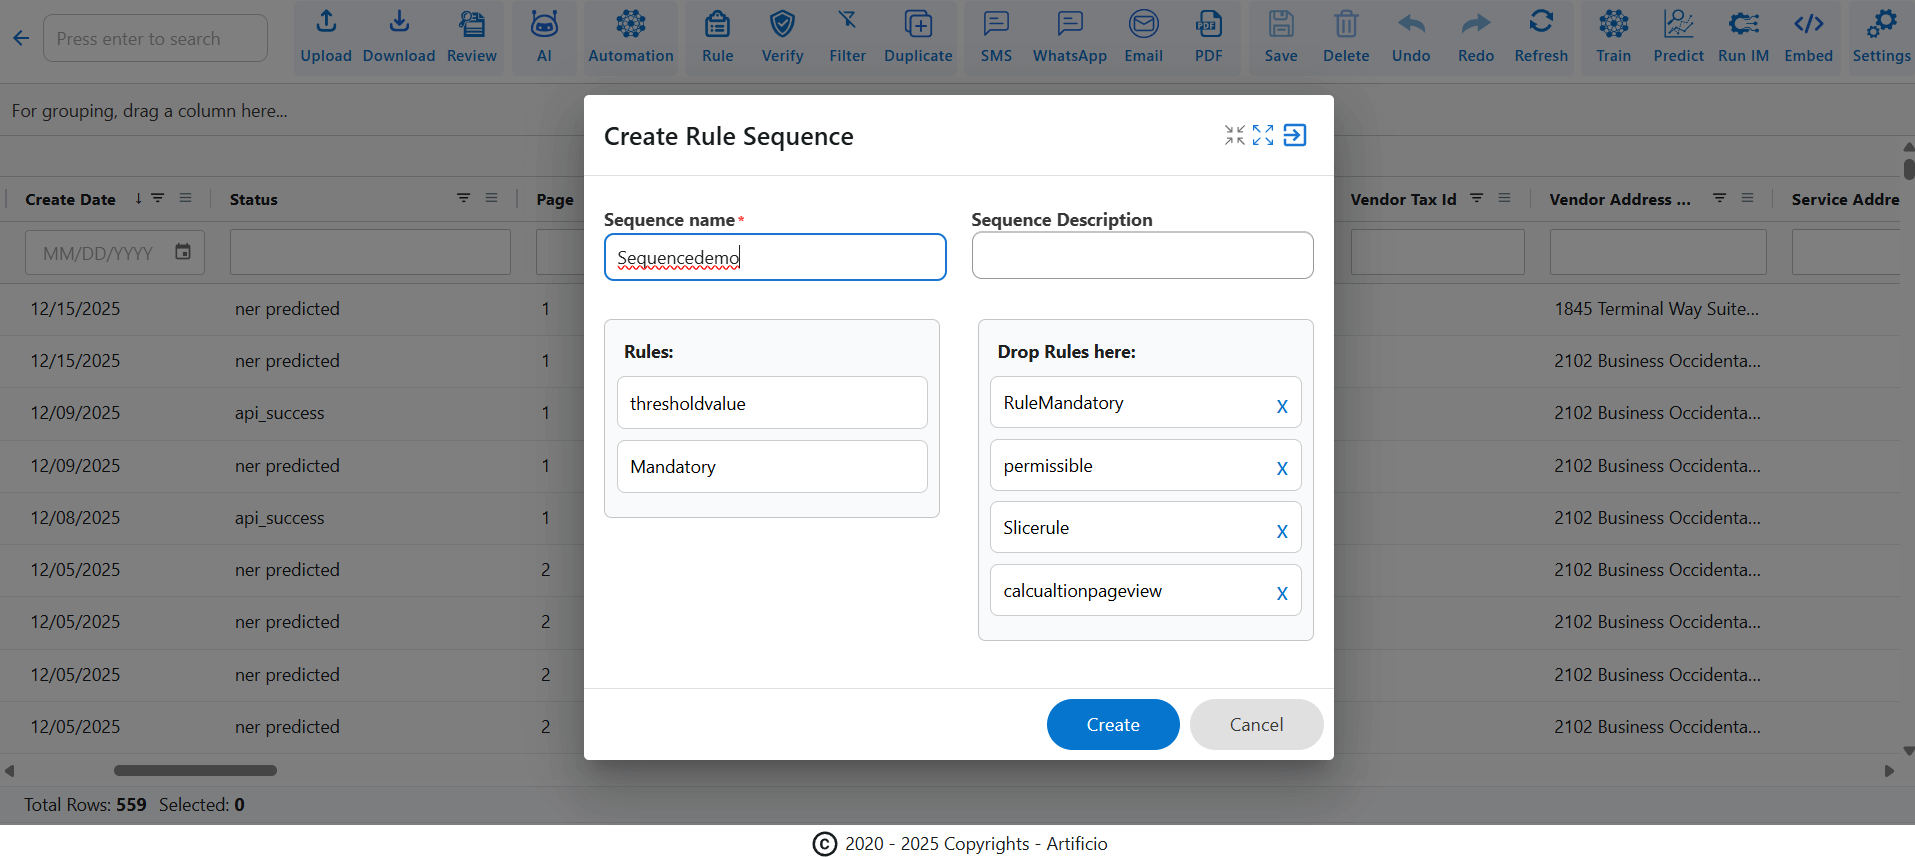Viewport: 1915px width, 857px height.
Task: Click the Sequence name input field
Action: coord(775,257)
